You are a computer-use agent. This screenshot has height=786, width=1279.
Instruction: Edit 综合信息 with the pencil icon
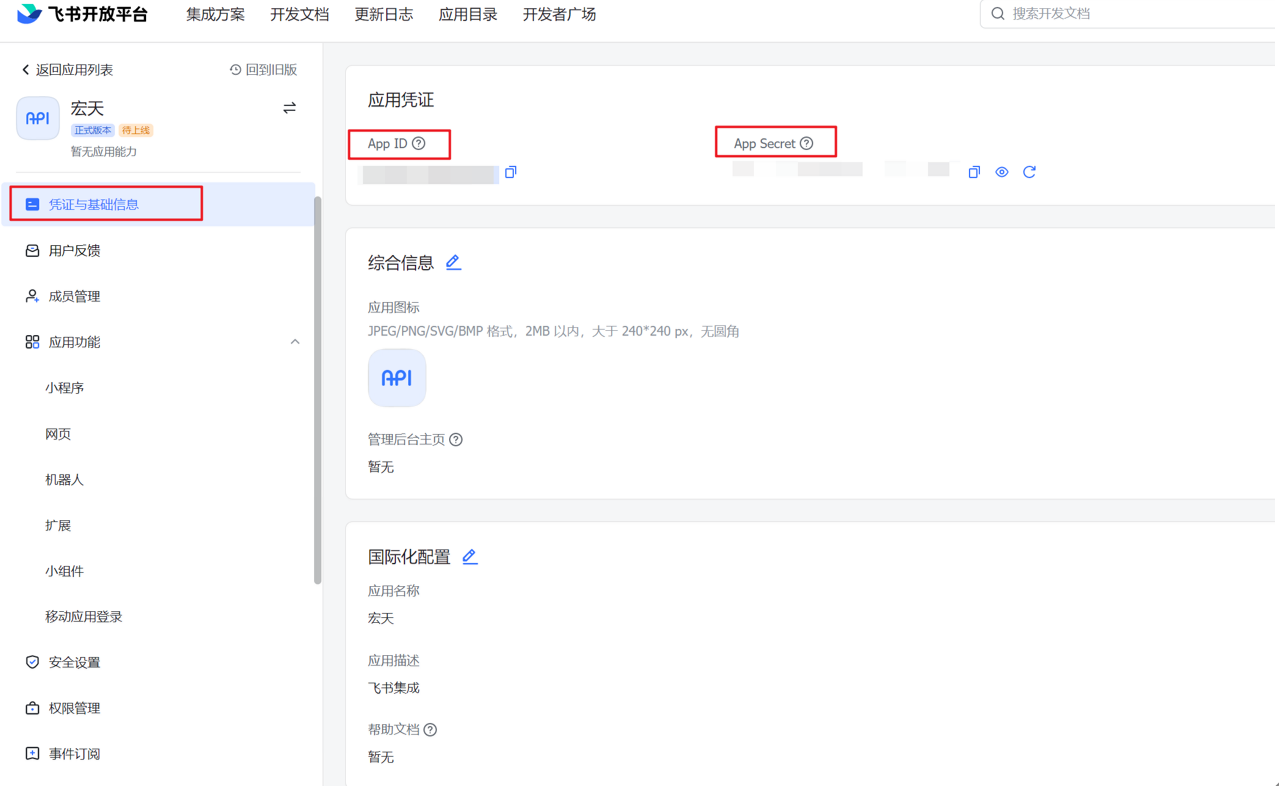click(453, 262)
